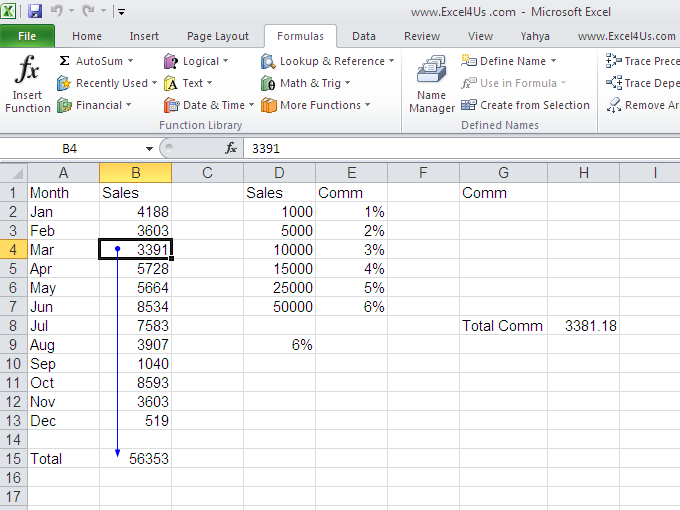680x510 pixels.
Task: Open Recently Used functions star icon
Action: (64, 83)
